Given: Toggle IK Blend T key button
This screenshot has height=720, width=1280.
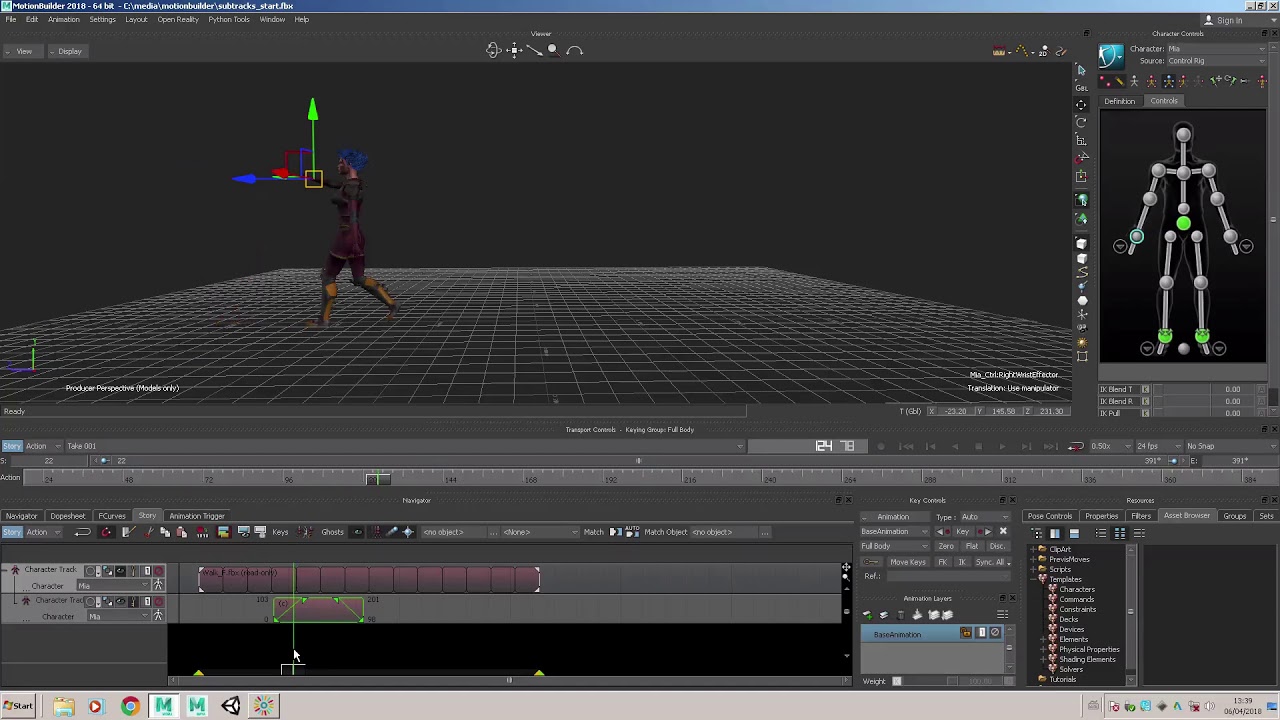Looking at the screenshot, I should [1145, 390].
